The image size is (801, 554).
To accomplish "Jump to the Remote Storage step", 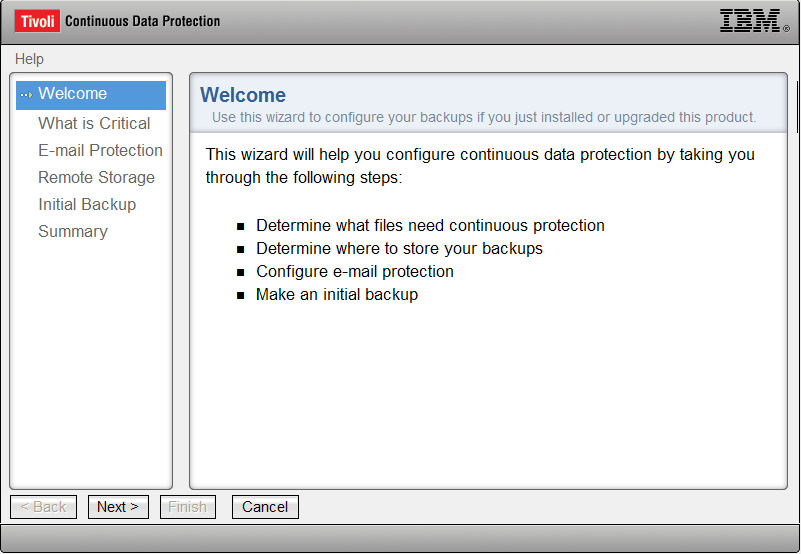I will click(x=96, y=177).
